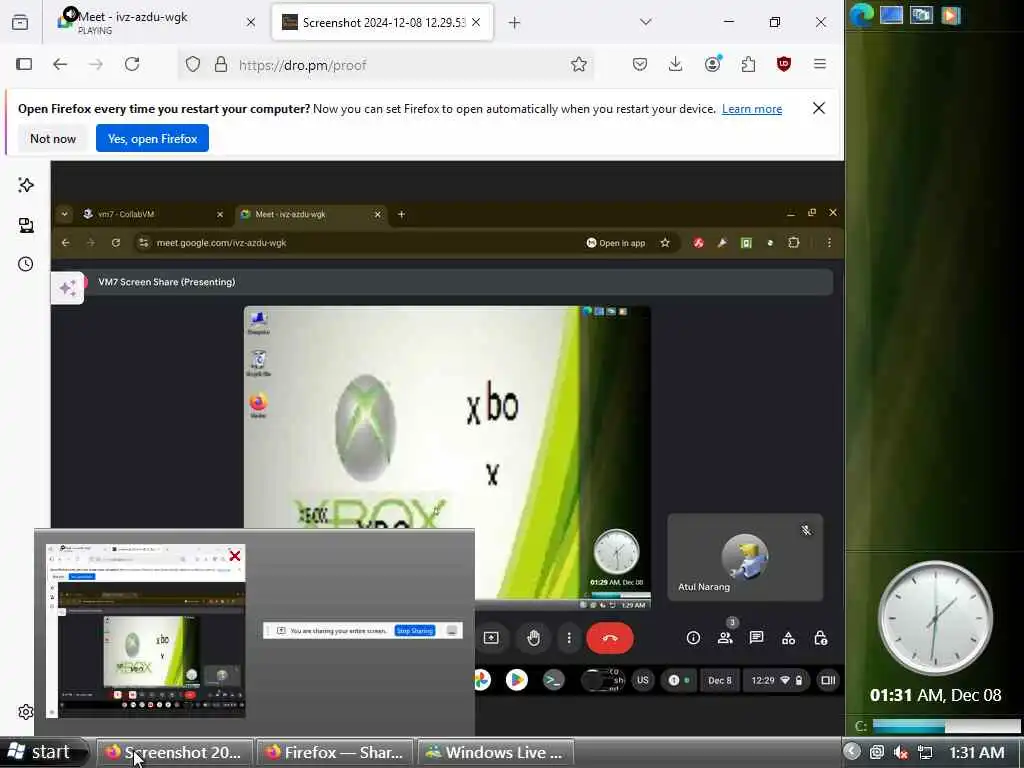Open the Firefox account icon
The height and width of the screenshot is (768, 1024).
(x=712, y=63)
